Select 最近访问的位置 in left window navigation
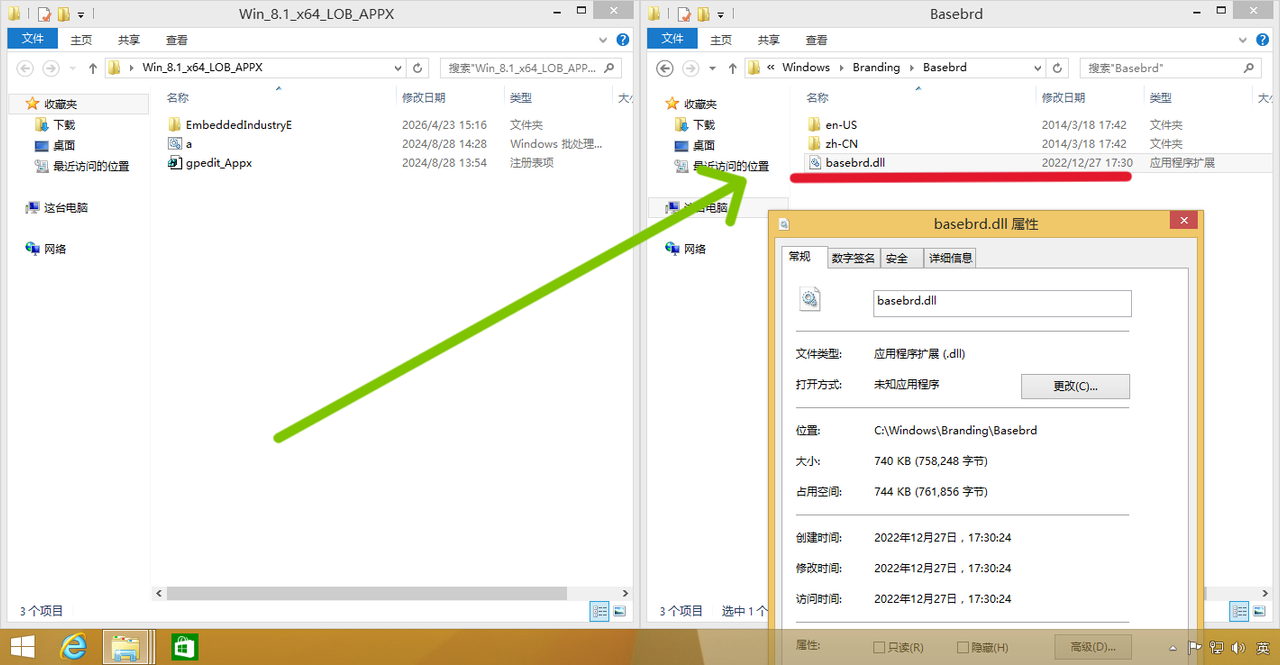 click(x=82, y=166)
